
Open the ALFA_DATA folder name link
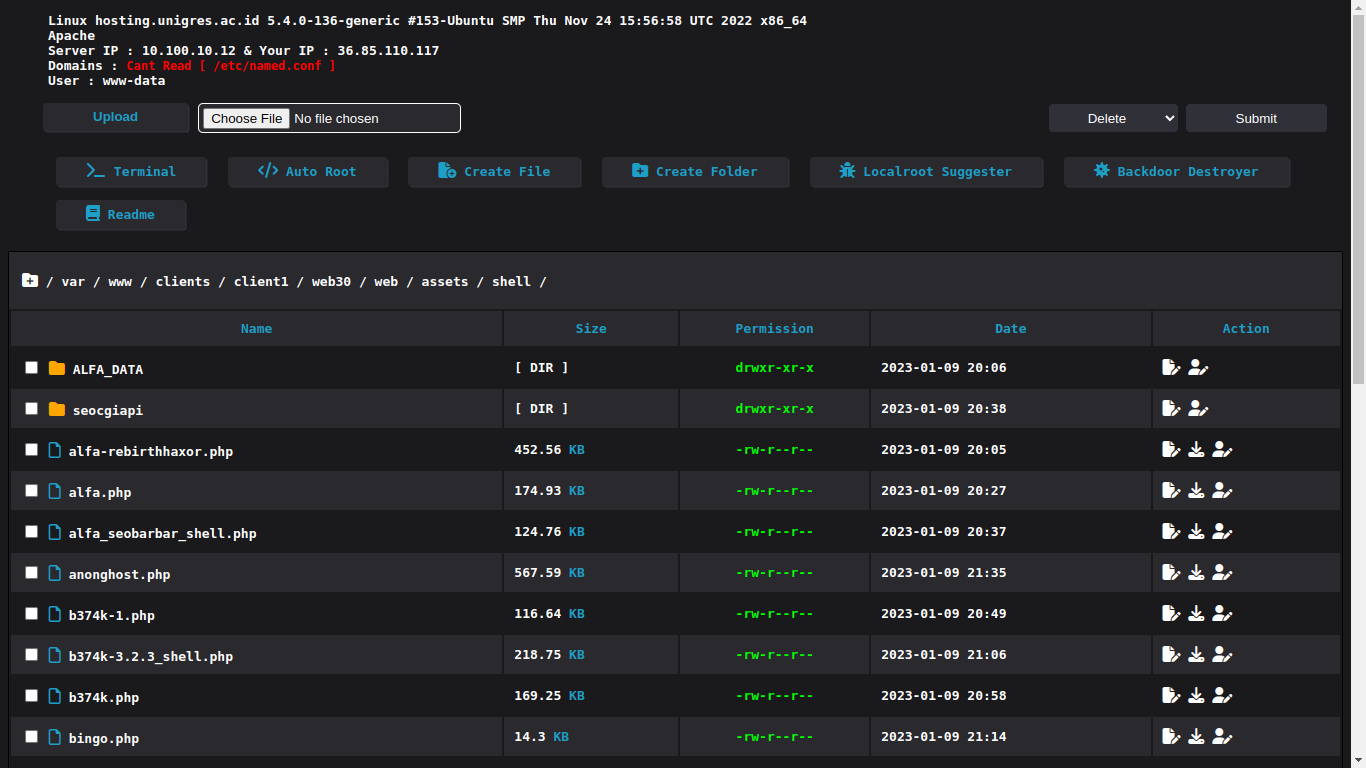108,370
